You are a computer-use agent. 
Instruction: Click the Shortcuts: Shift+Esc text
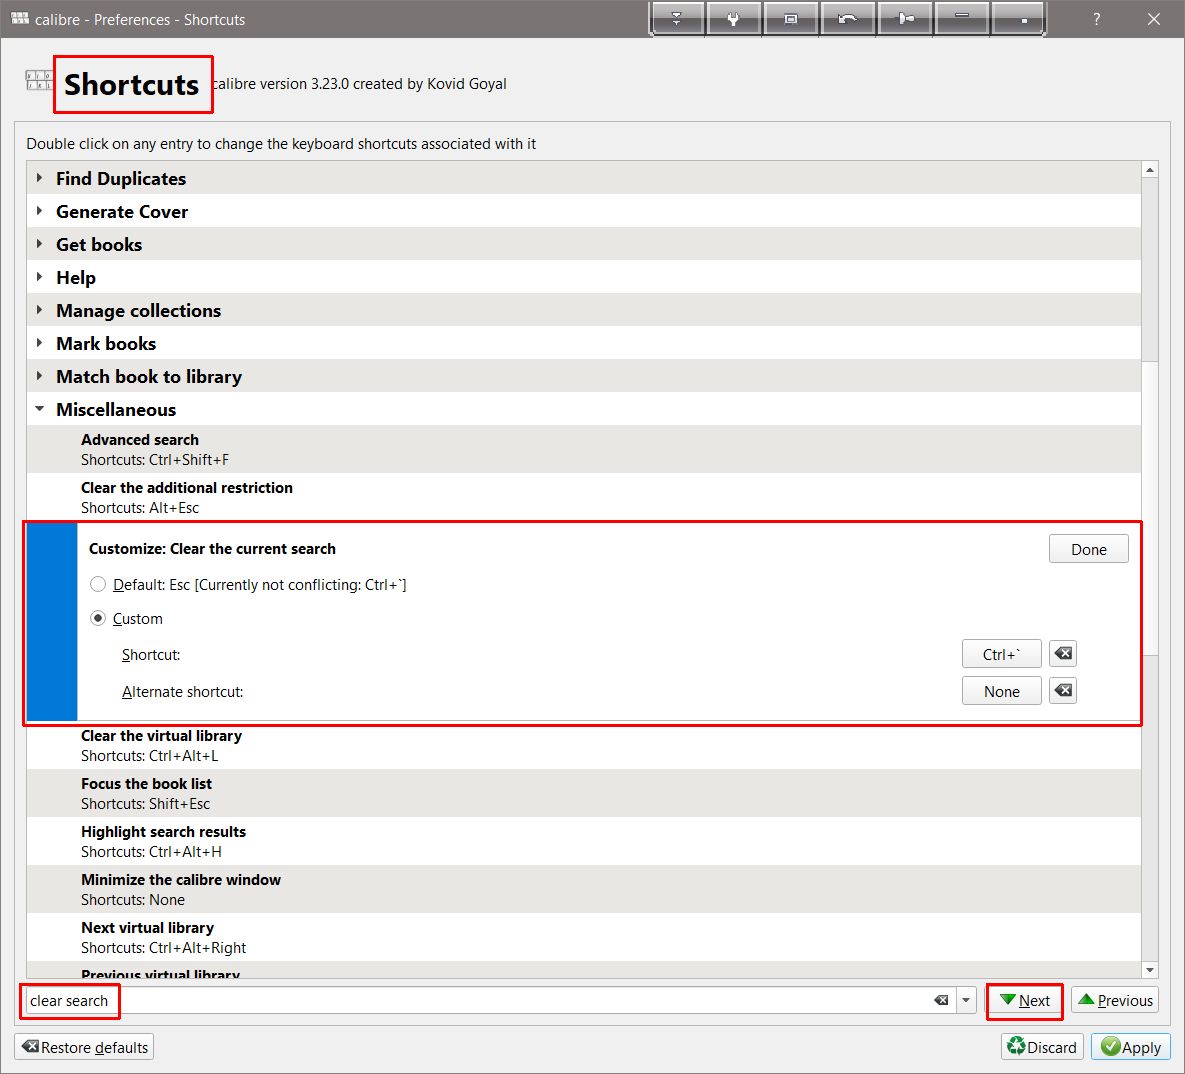pyautogui.click(x=145, y=803)
